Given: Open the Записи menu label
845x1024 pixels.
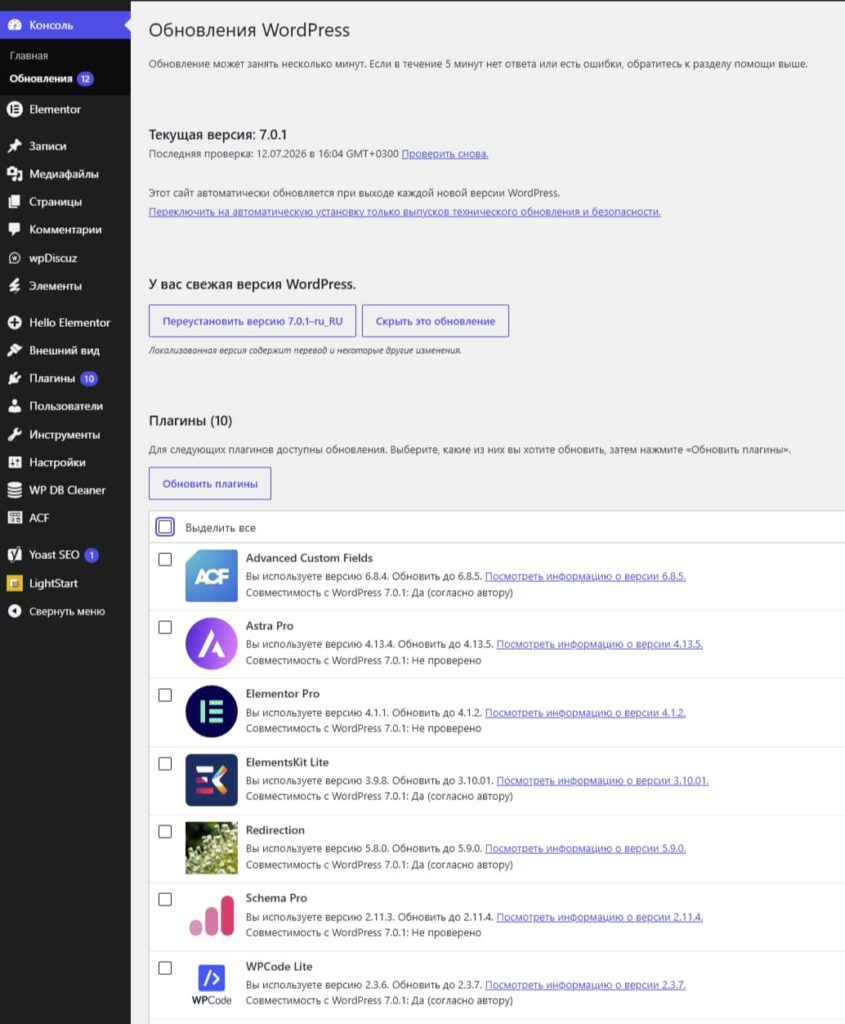Looking at the screenshot, I should tap(48, 146).
